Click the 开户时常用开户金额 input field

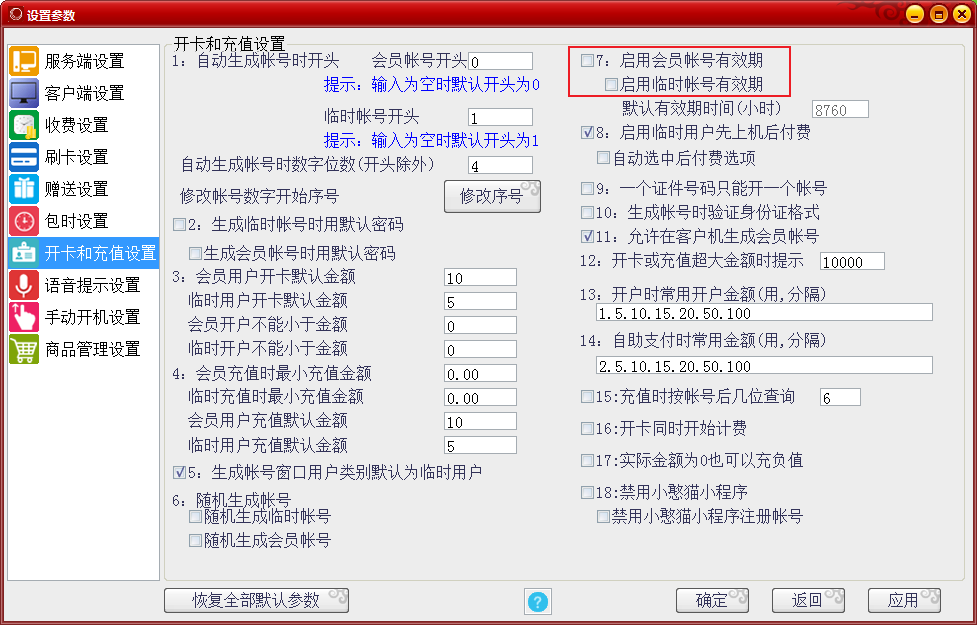click(x=764, y=312)
